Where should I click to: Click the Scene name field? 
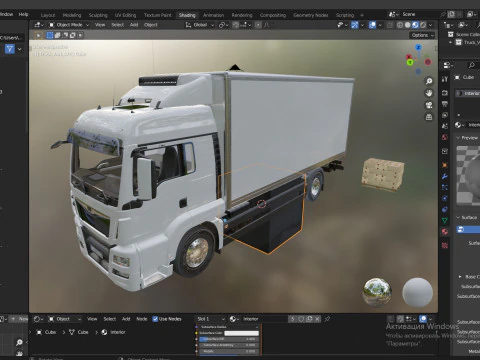(420, 14)
